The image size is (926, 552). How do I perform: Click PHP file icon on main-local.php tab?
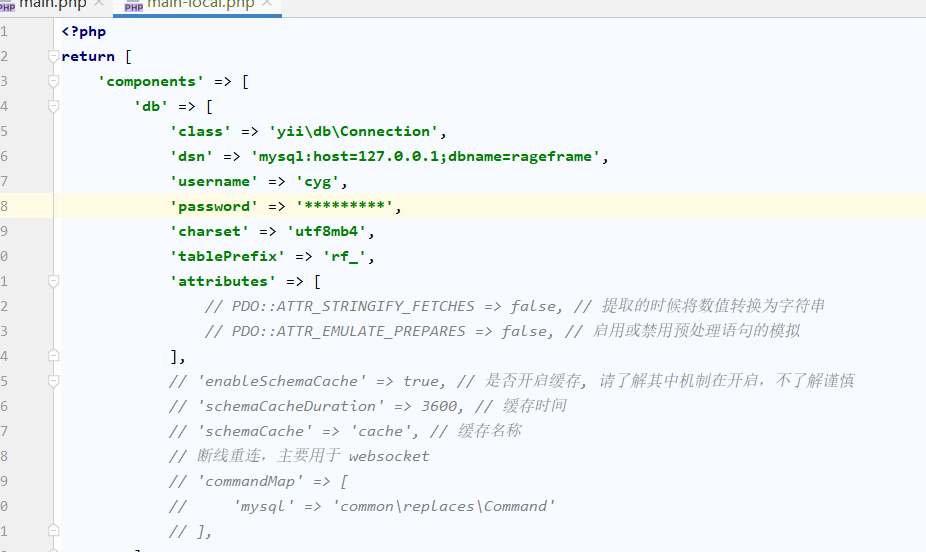133,6
